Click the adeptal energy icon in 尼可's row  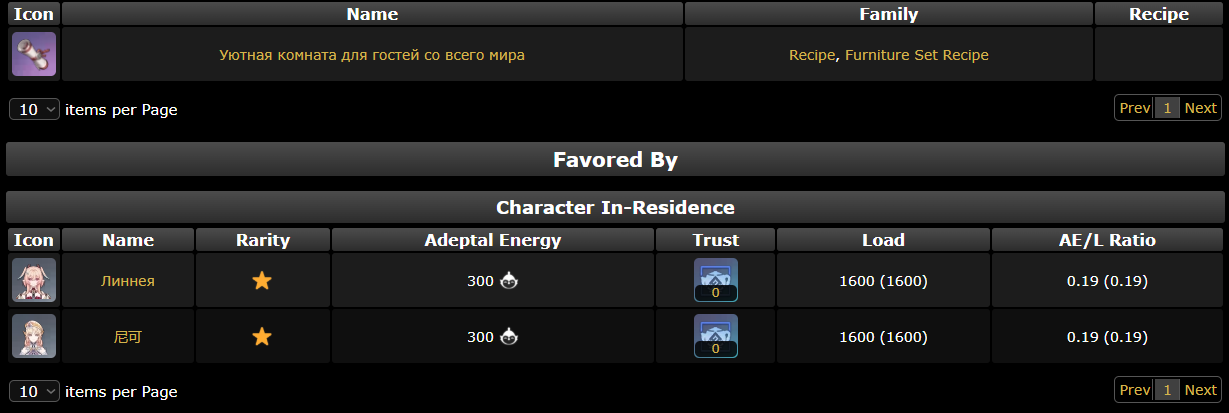(x=509, y=337)
